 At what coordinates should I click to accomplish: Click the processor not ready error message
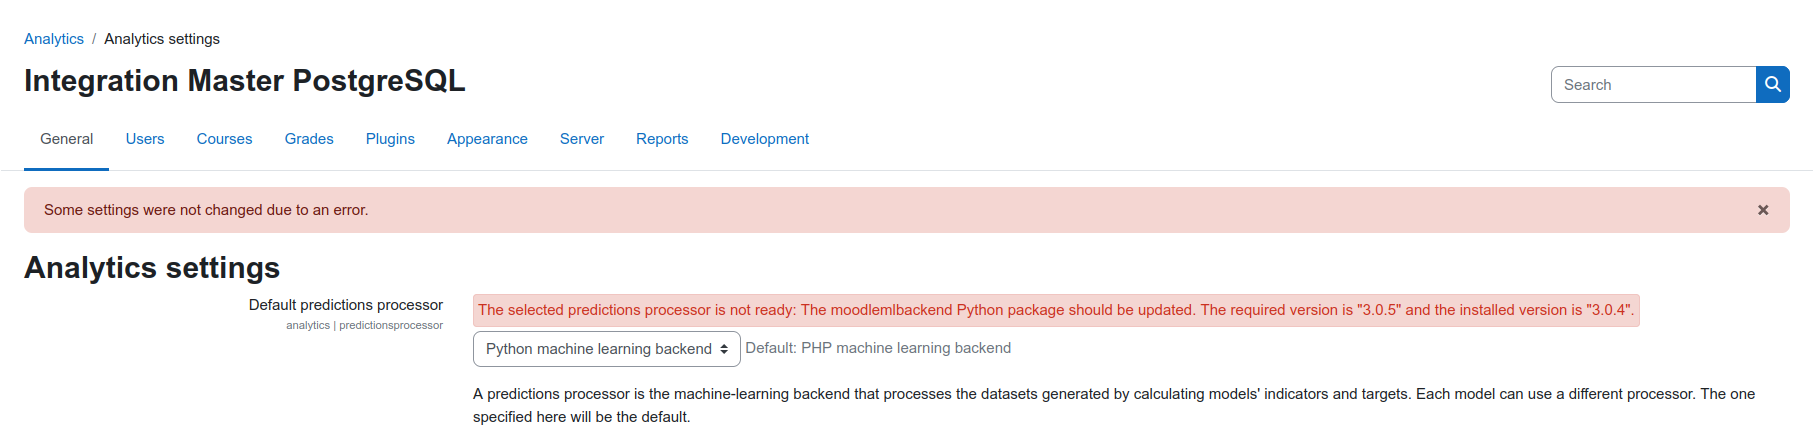pos(1056,310)
